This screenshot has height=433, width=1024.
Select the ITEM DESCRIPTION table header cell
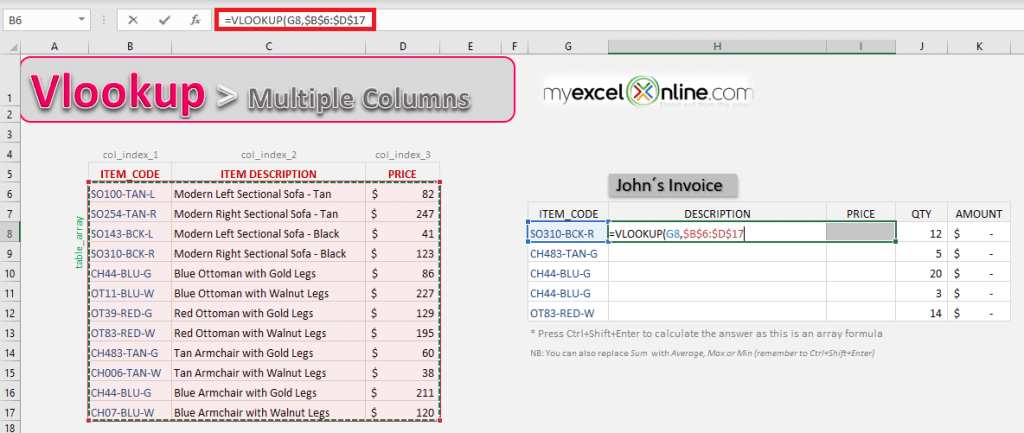(269, 174)
